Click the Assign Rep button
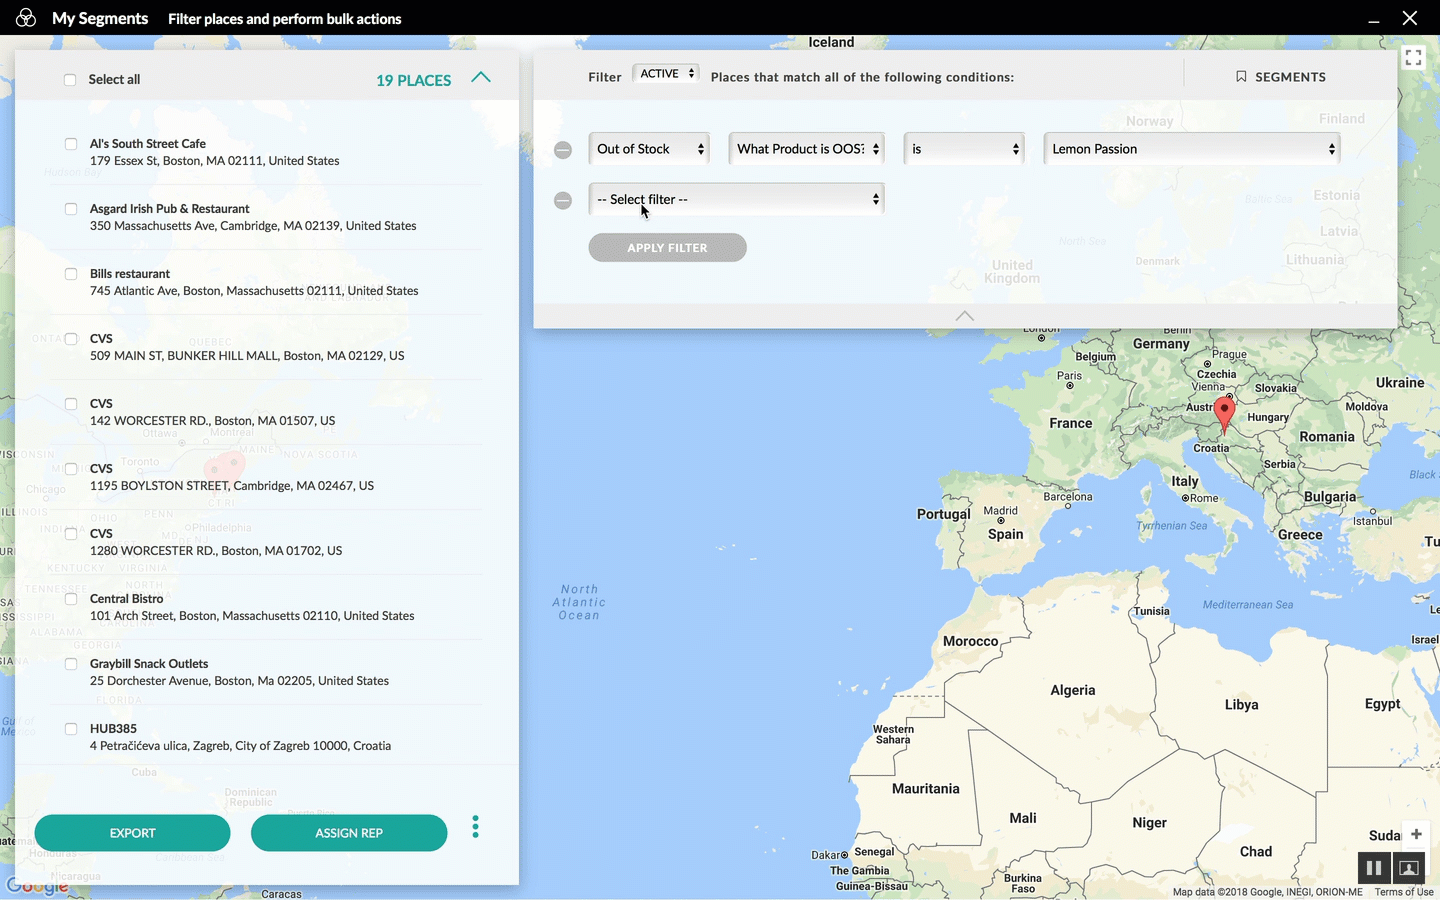The height and width of the screenshot is (900, 1440). [x=349, y=833]
